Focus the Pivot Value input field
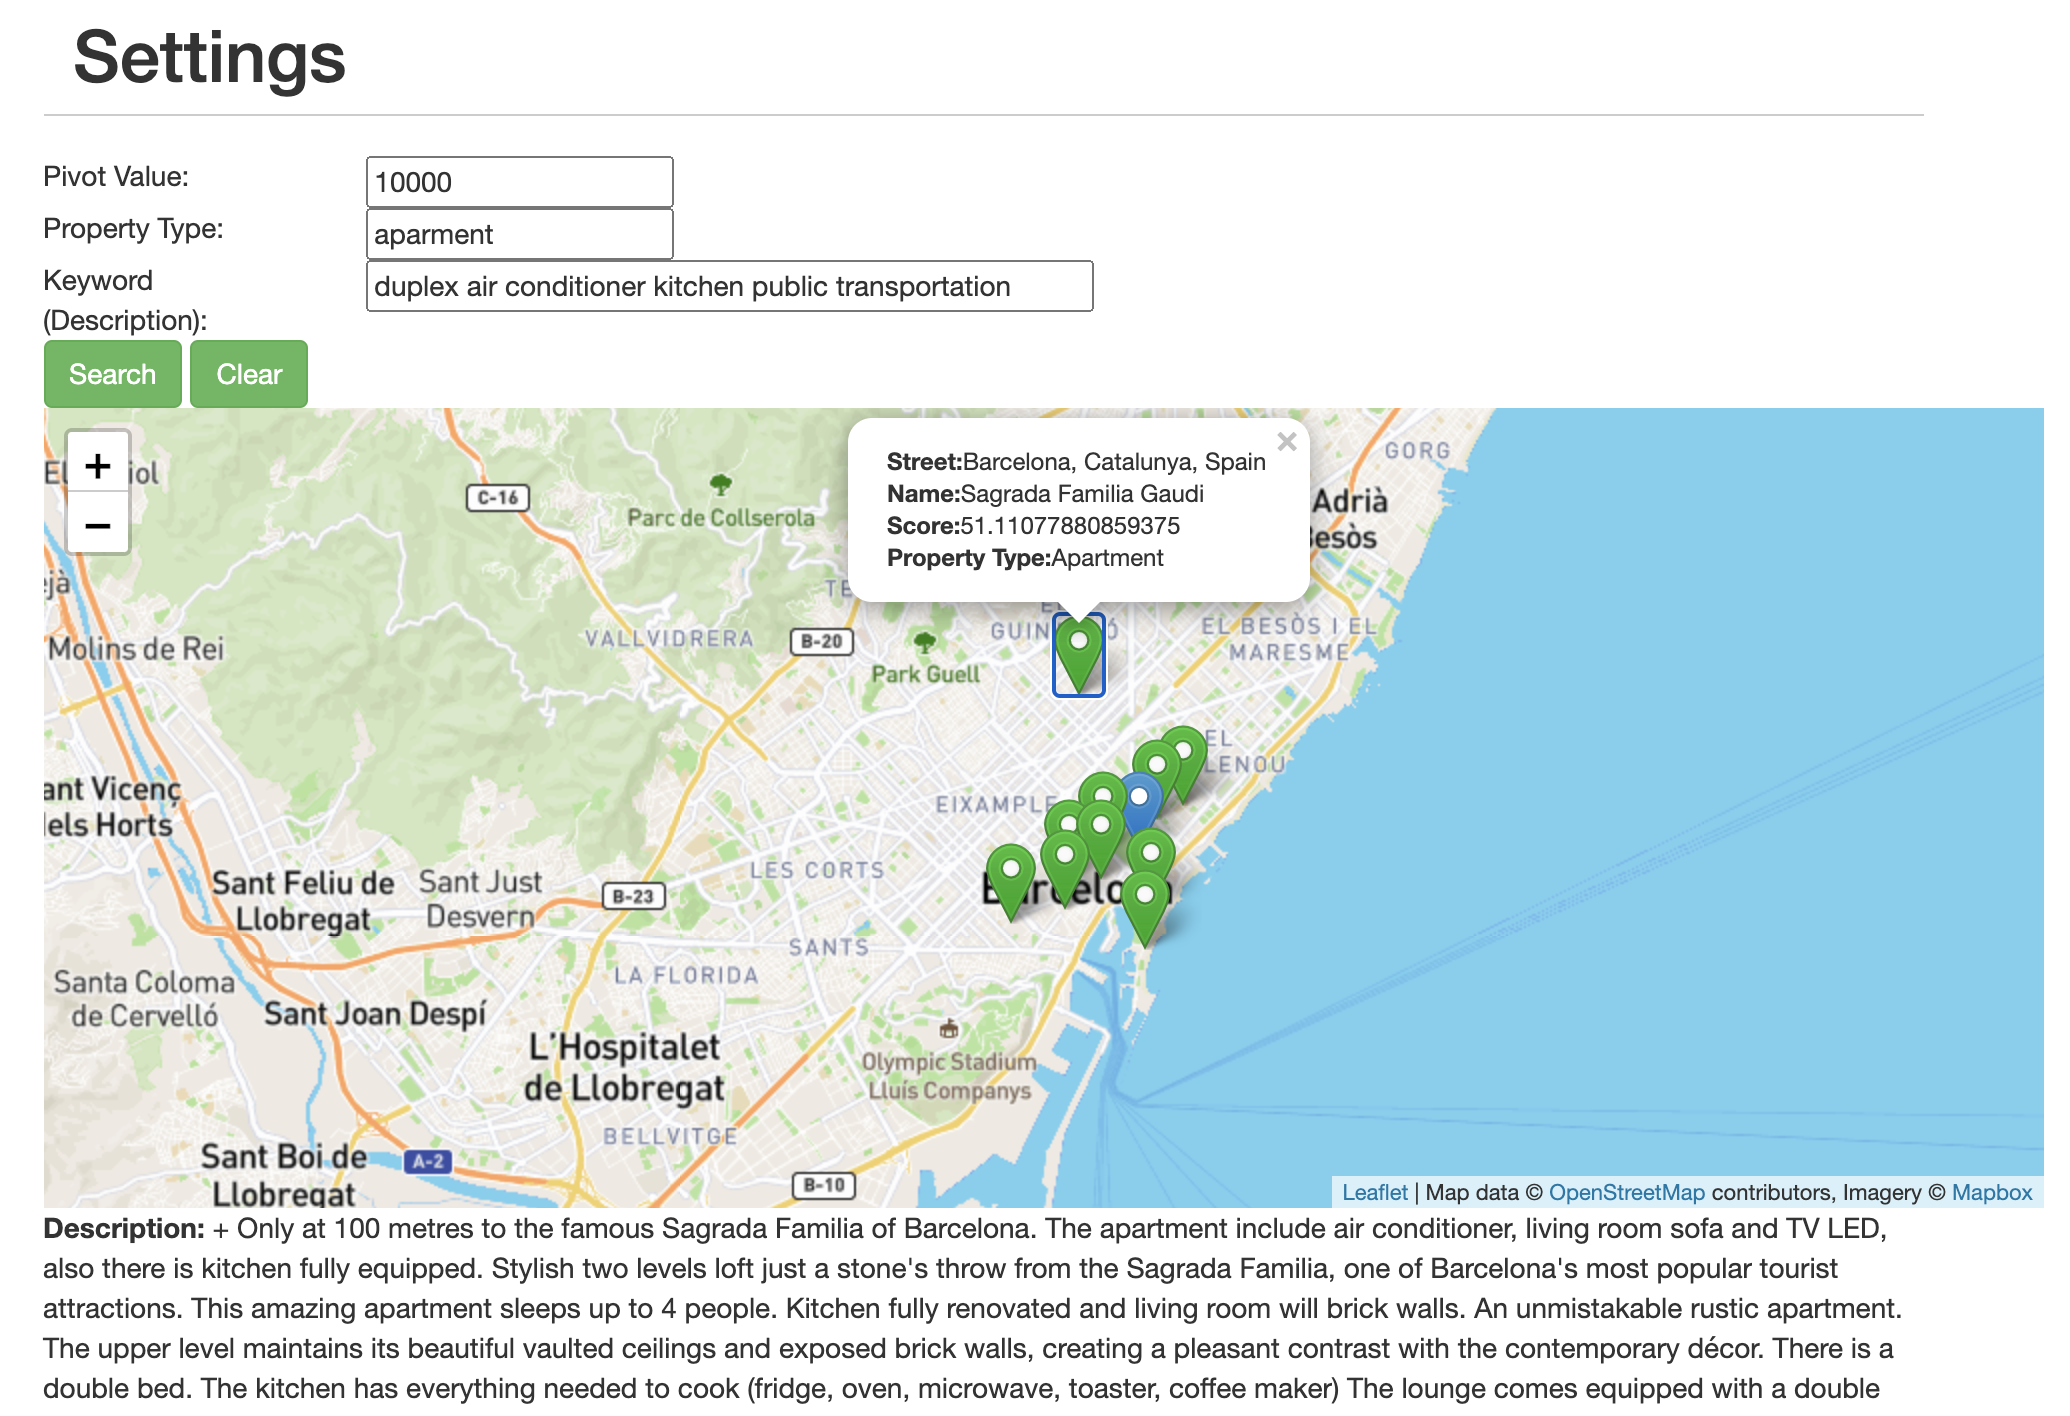 click(x=519, y=182)
